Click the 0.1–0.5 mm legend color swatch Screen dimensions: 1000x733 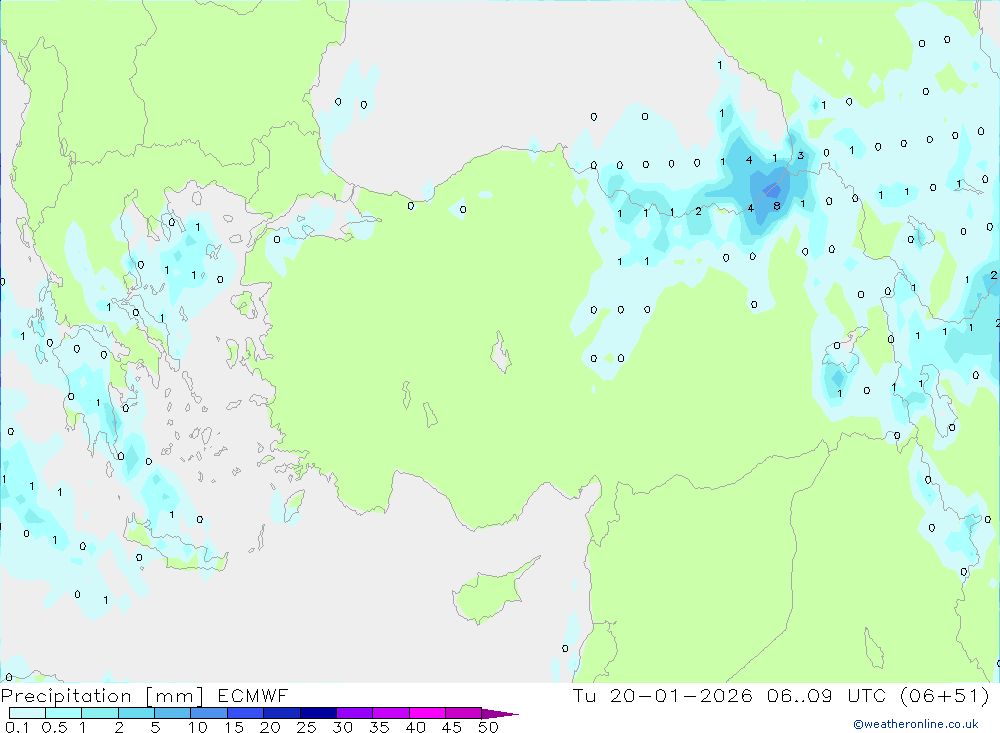(27, 713)
